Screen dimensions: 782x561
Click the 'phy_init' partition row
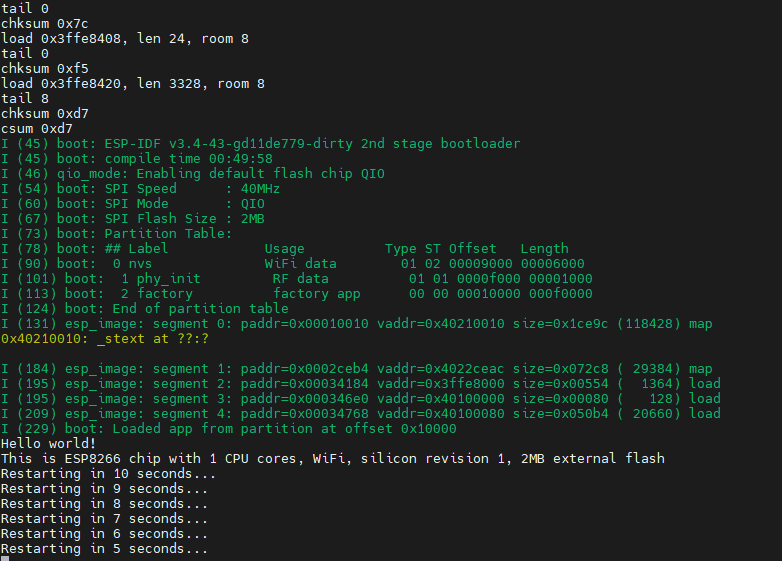point(300,278)
